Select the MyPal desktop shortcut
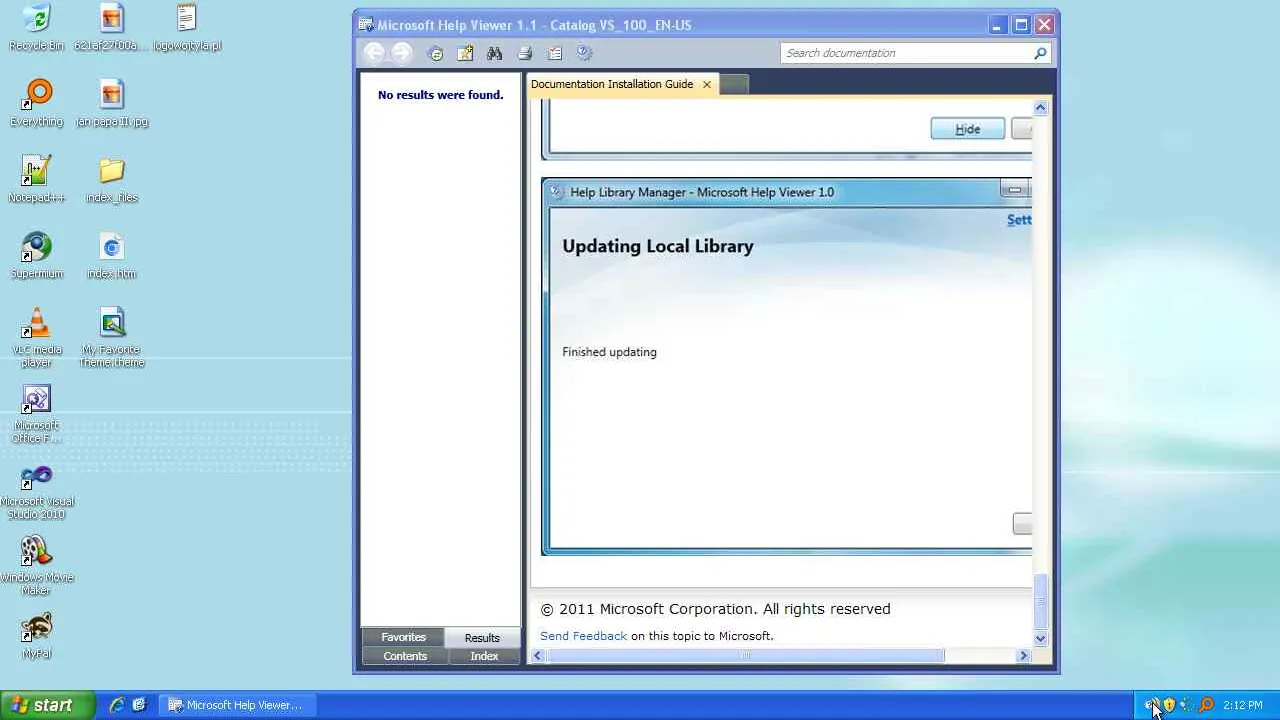 [36, 636]
